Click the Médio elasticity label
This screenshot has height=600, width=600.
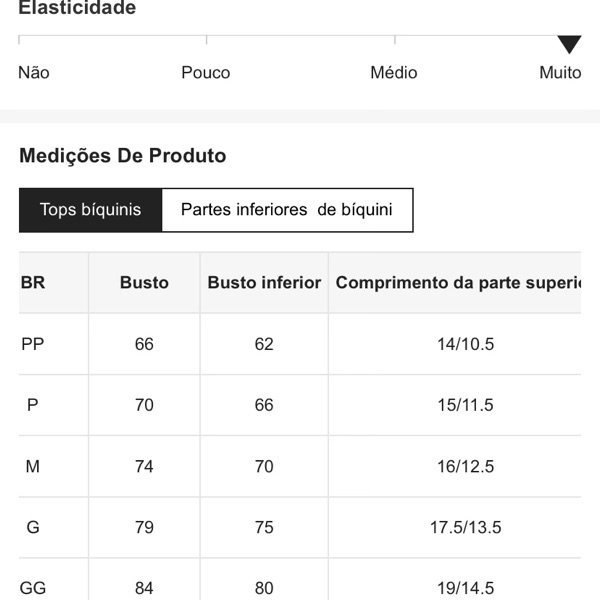tap(394, 73)
